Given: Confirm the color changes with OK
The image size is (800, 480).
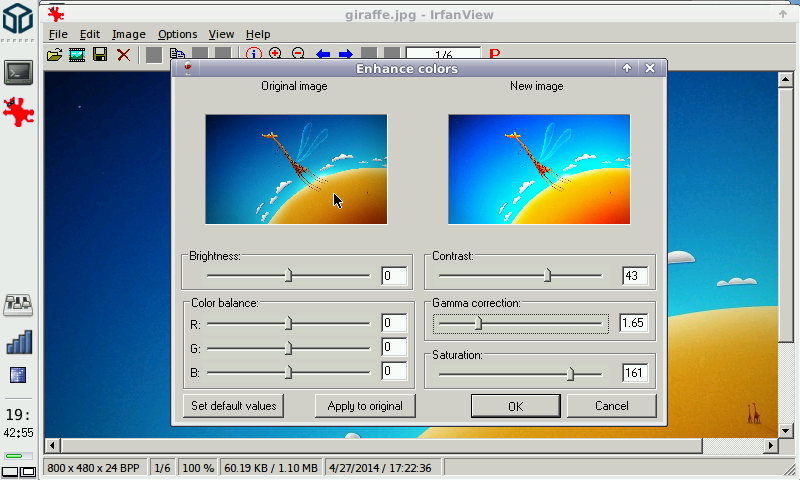Looking at the screenshot, I should tap(515, 406).
